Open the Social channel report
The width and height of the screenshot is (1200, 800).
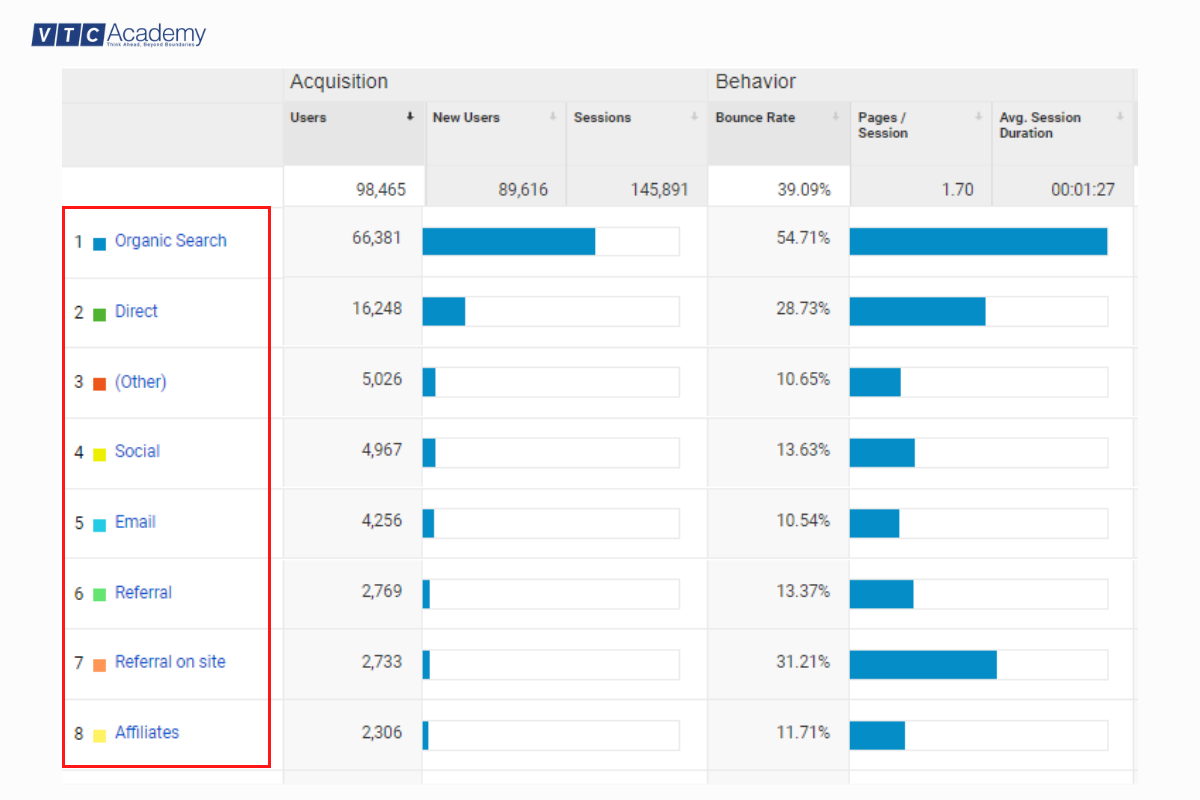click(136, 451)
